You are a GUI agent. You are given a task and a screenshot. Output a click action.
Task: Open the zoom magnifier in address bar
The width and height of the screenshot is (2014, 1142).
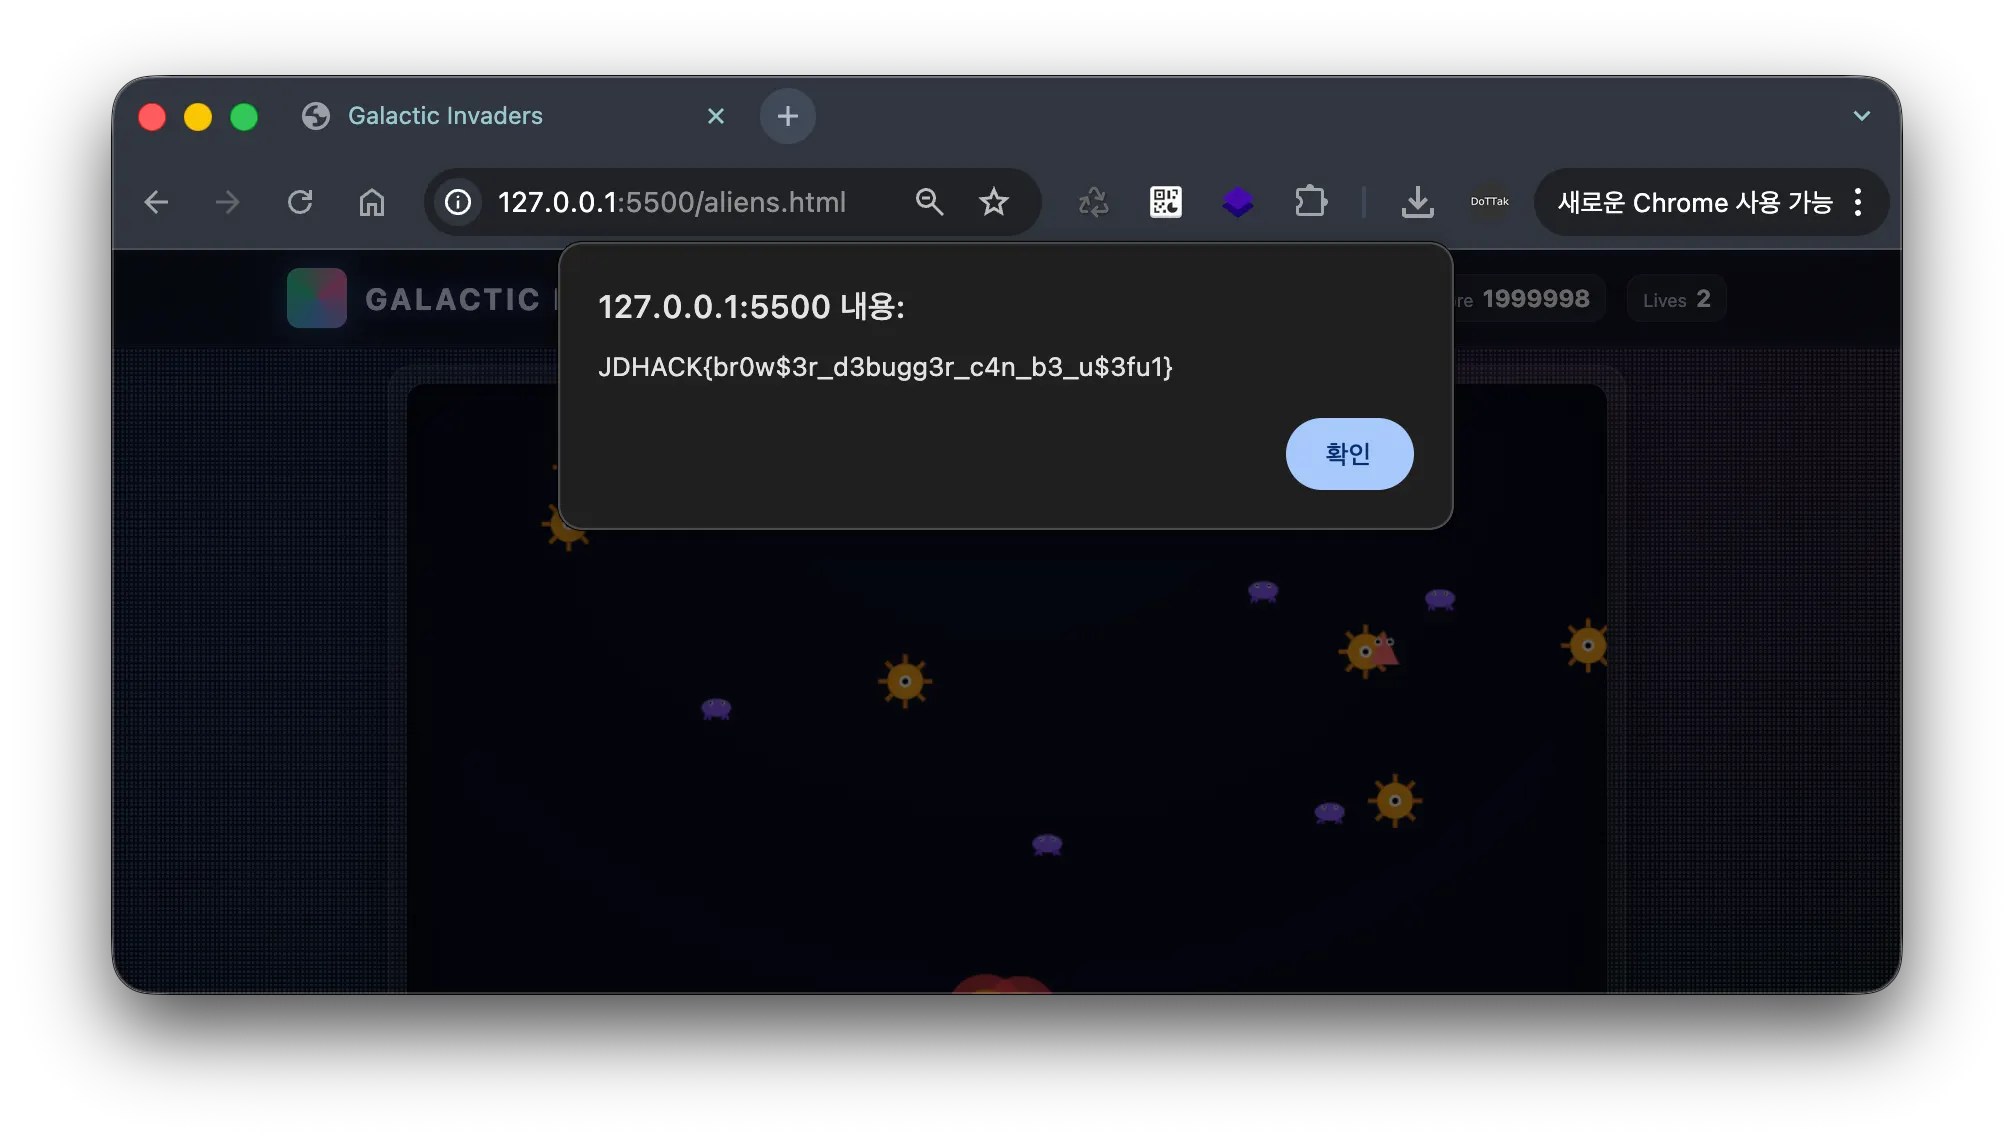coord(929,203)
